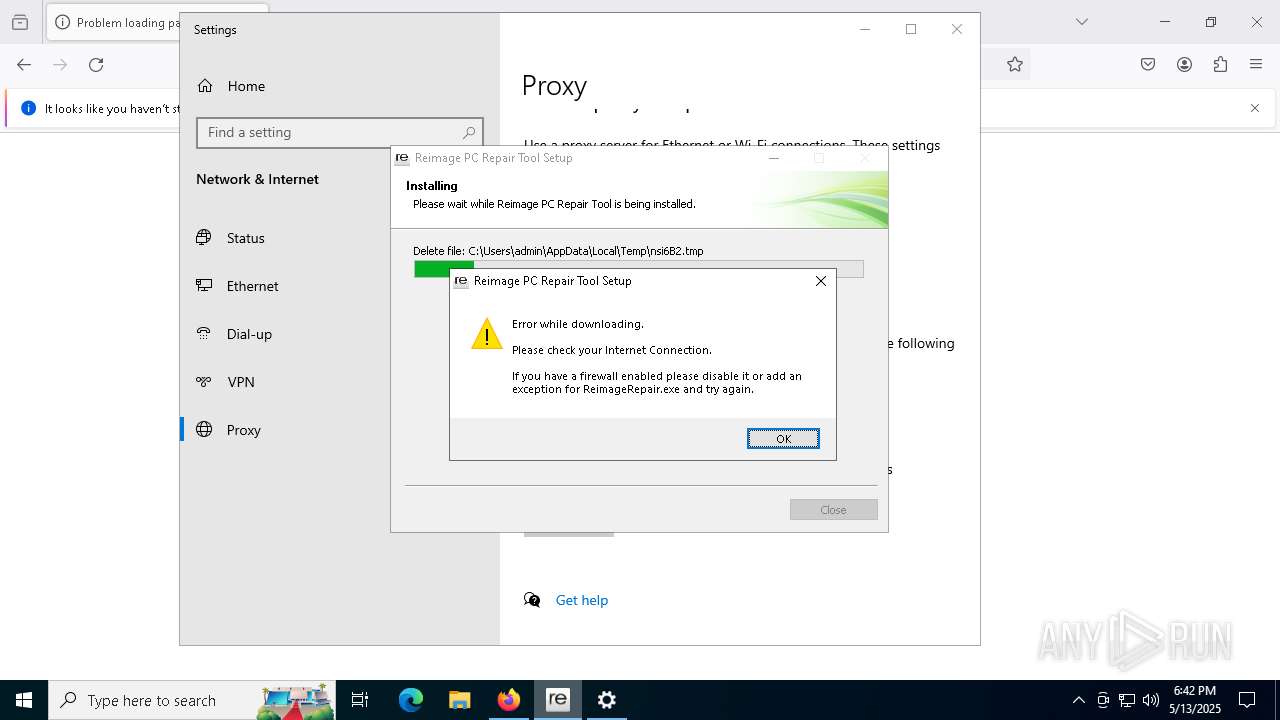Open the volume control in tray
Viewport: 1280px width, 720px height.
1151,700
